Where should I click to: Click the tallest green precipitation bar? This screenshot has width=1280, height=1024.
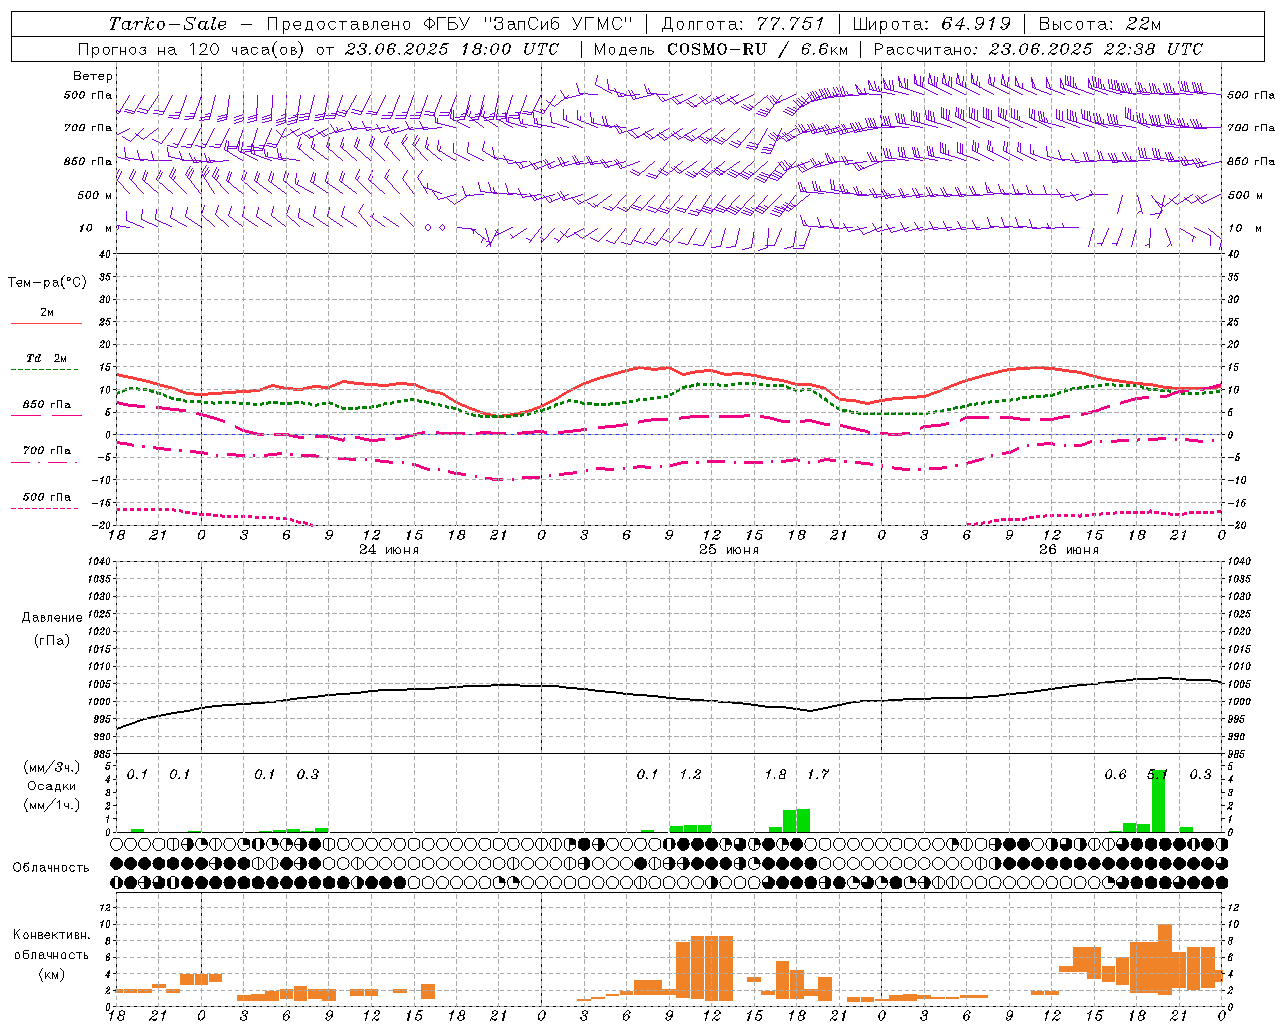coord(1158,800)
